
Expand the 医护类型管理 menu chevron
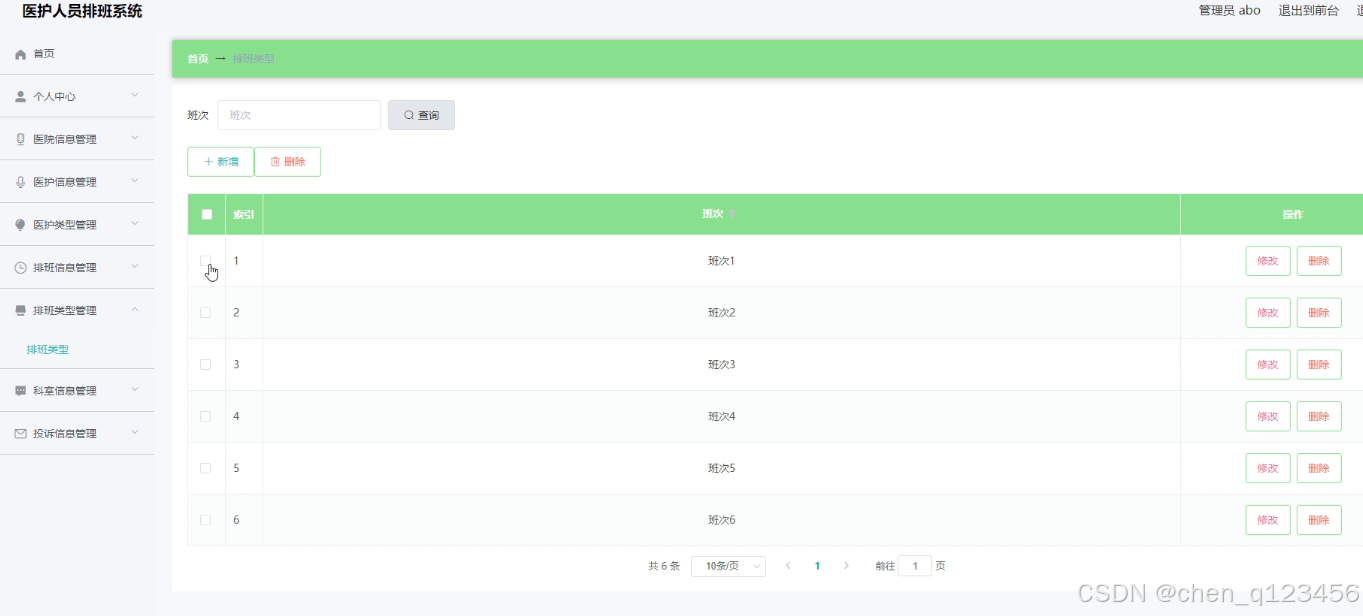135,224
